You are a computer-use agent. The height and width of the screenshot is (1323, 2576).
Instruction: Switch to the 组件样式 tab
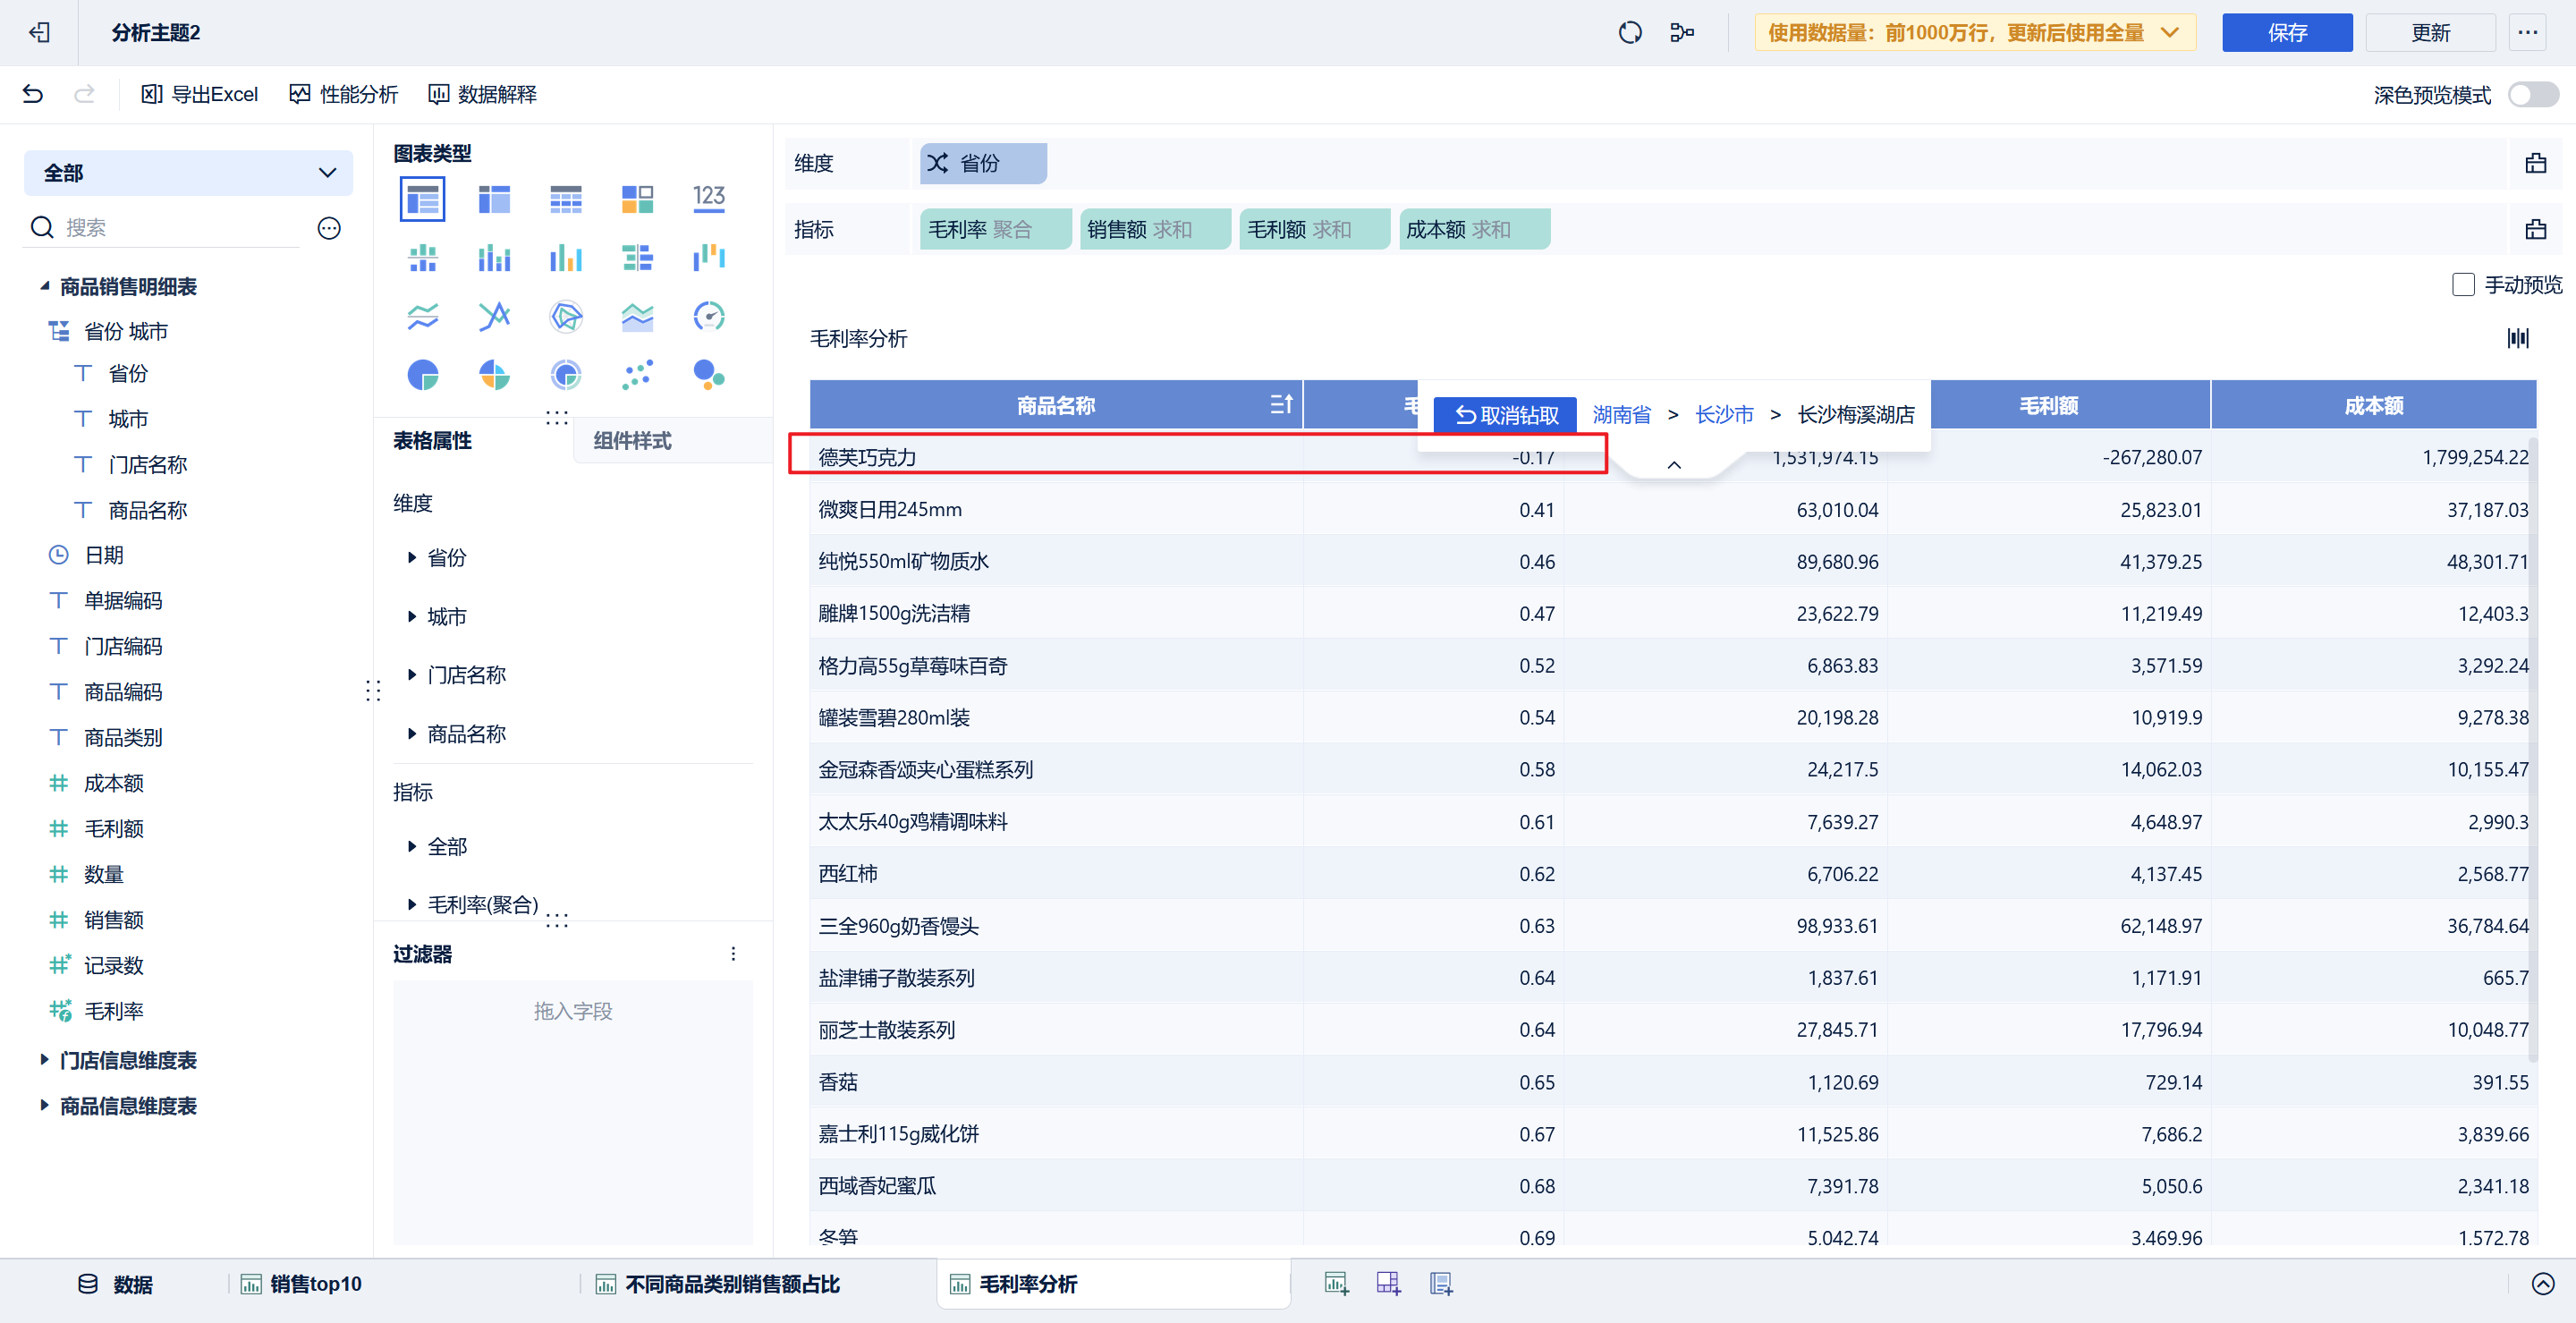pos(632,441)
